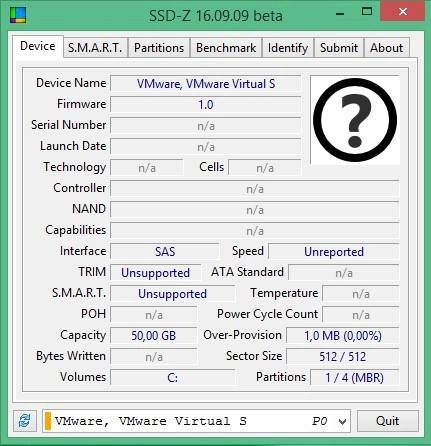The image size is (431, 446).
Task: Close the SSD-Z window
Action: (x=403, y=12)
